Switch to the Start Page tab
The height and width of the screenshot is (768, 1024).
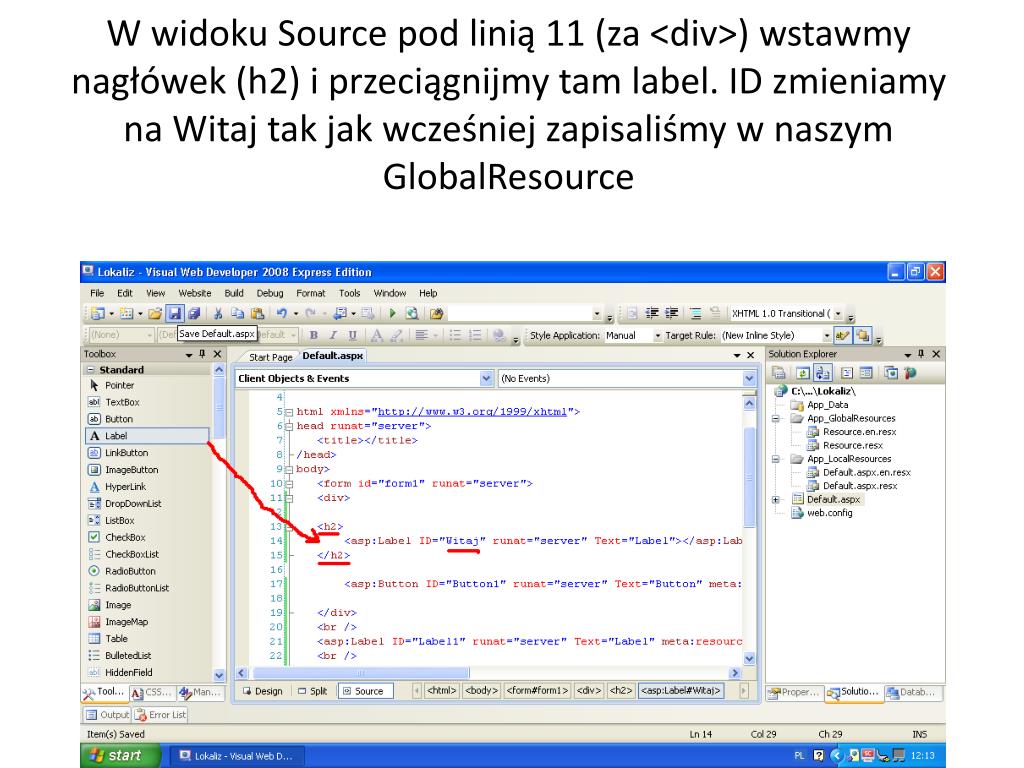click(x=270, y=357)
